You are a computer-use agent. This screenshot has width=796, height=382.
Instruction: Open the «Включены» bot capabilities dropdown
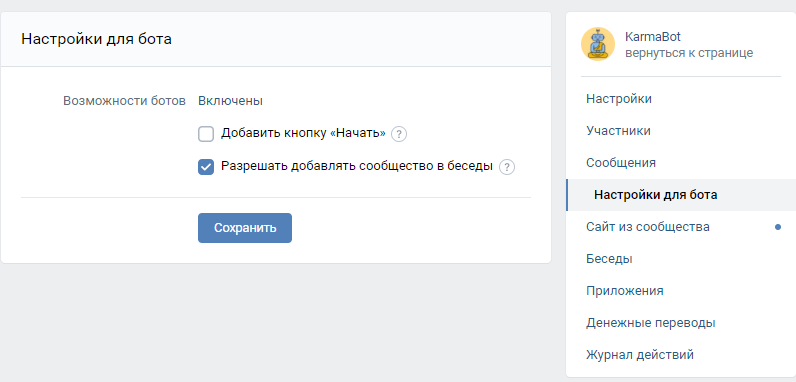pyautogui.click(x=230, y=101)
